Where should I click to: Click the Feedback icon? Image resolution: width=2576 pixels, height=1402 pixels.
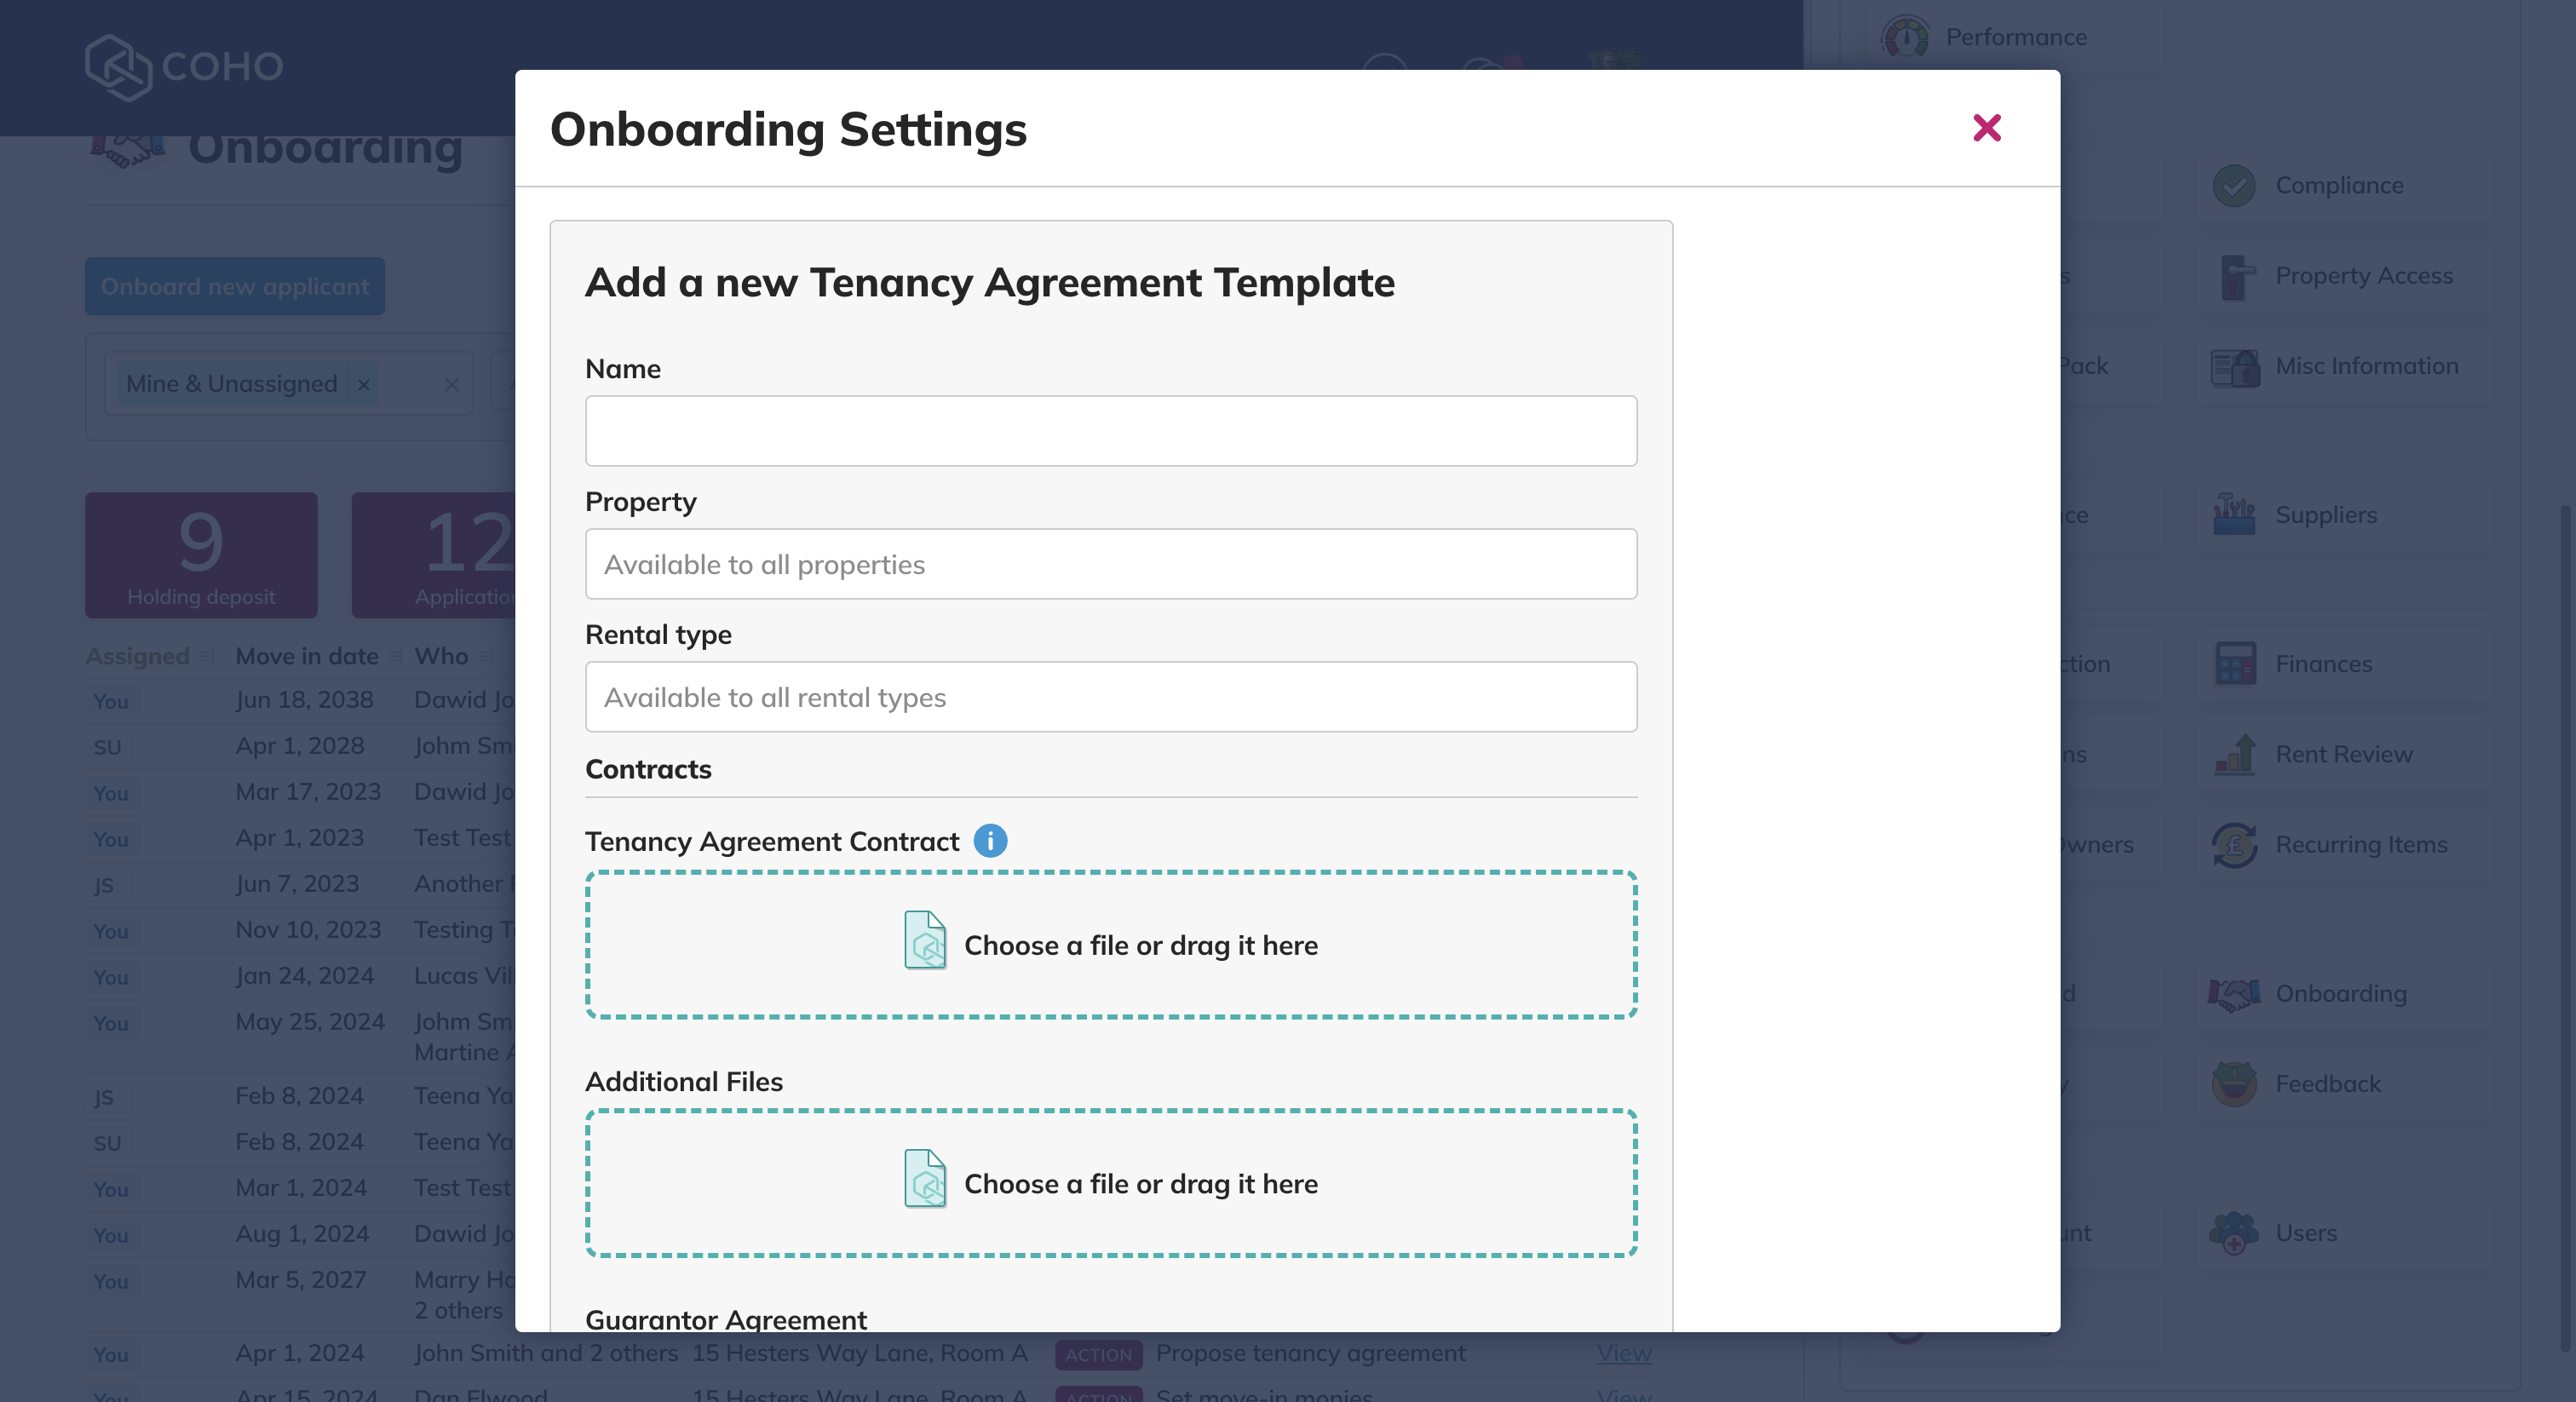(x=2234, y=1084)
